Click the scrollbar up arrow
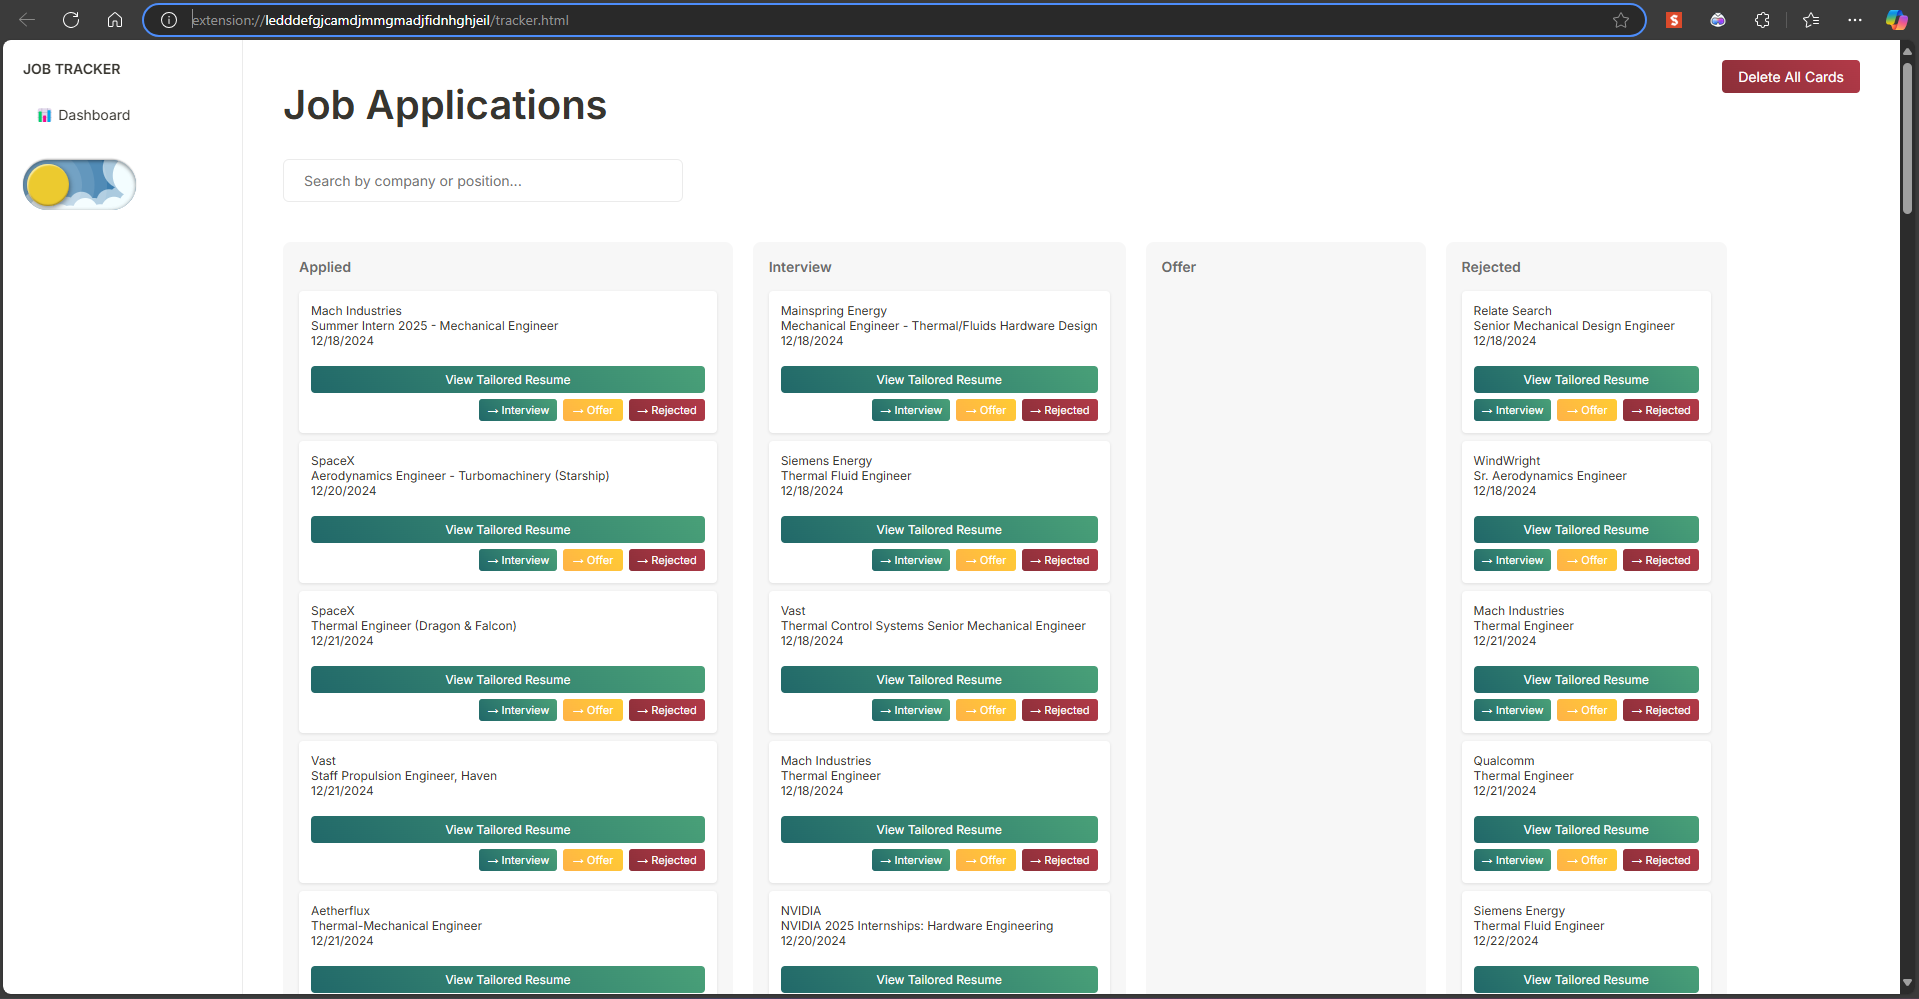 click(1908, 50)
